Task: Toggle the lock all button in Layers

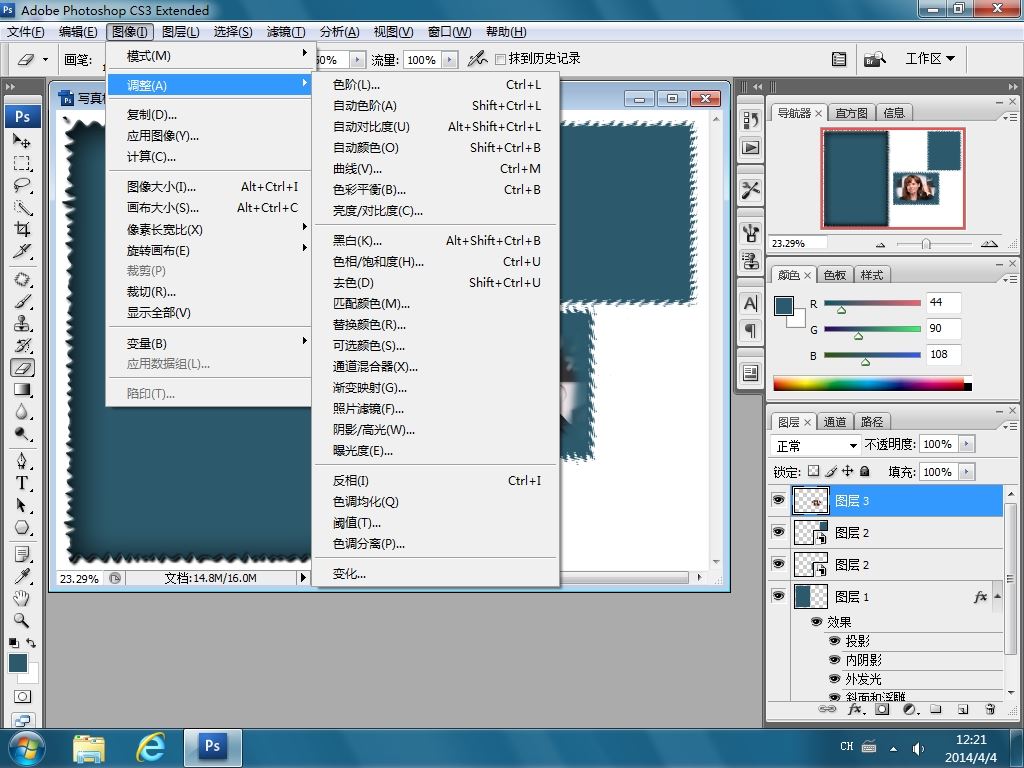Action: coord(865,471)
